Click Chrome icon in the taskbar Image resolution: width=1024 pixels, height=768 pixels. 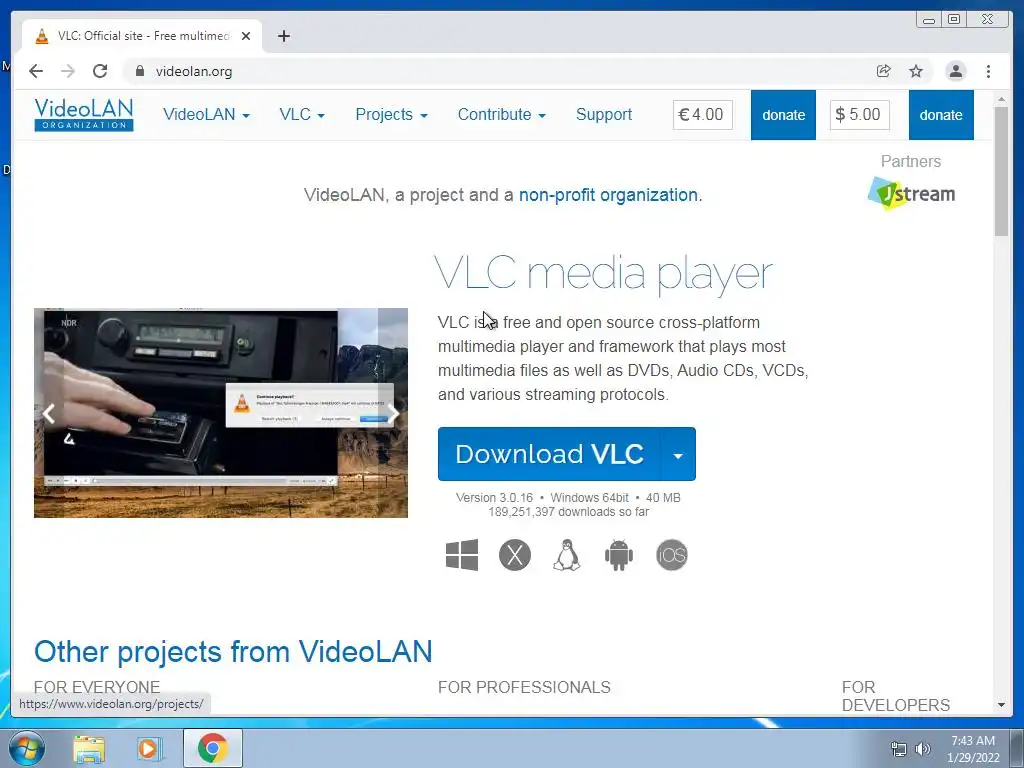point(212,748)
